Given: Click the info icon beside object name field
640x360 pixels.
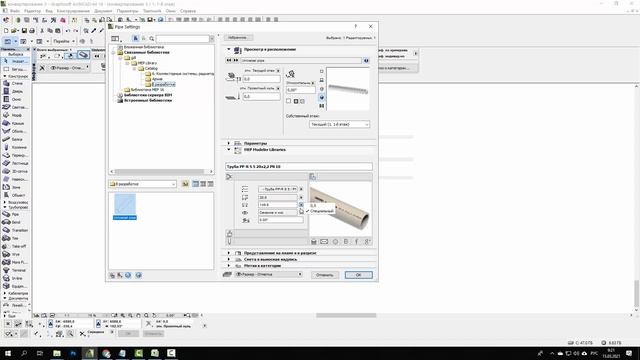Looking at the screenshot, I should (366, 60).
